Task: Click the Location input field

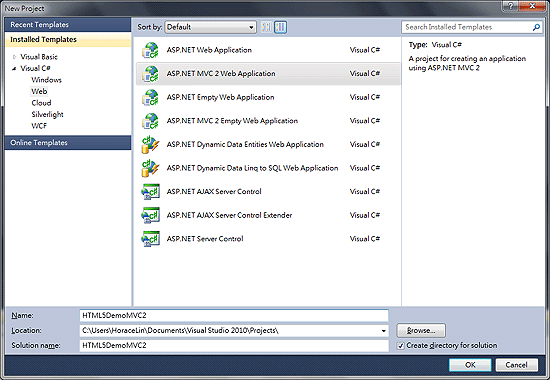Action: 234,331
